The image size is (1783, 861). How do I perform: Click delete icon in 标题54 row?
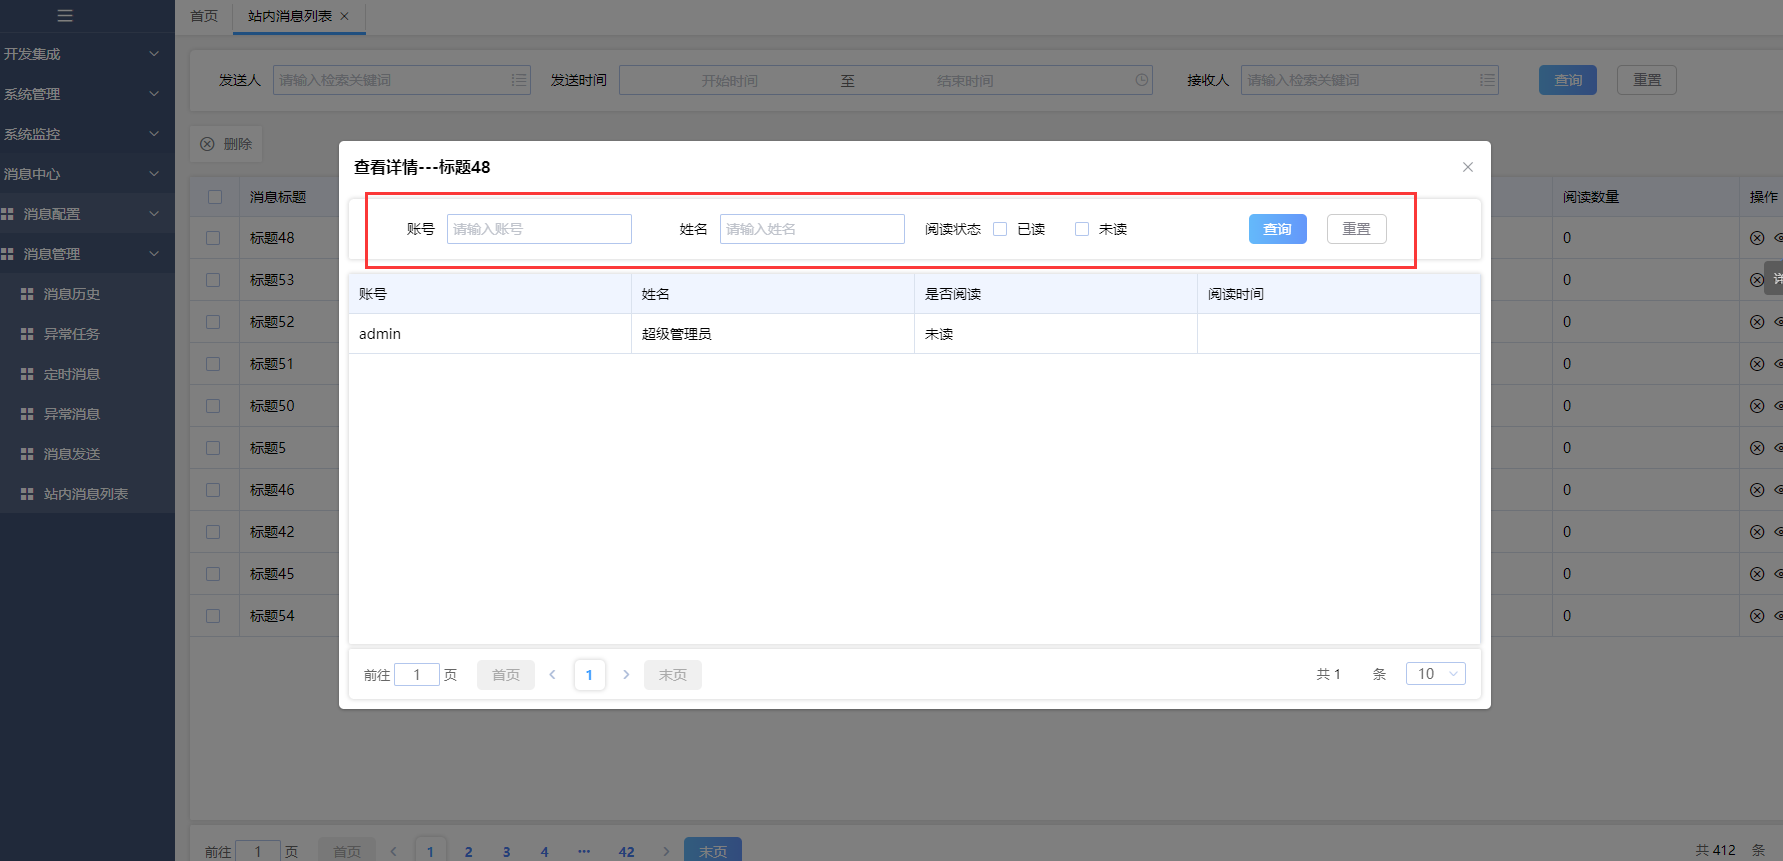click(1757, 616)
